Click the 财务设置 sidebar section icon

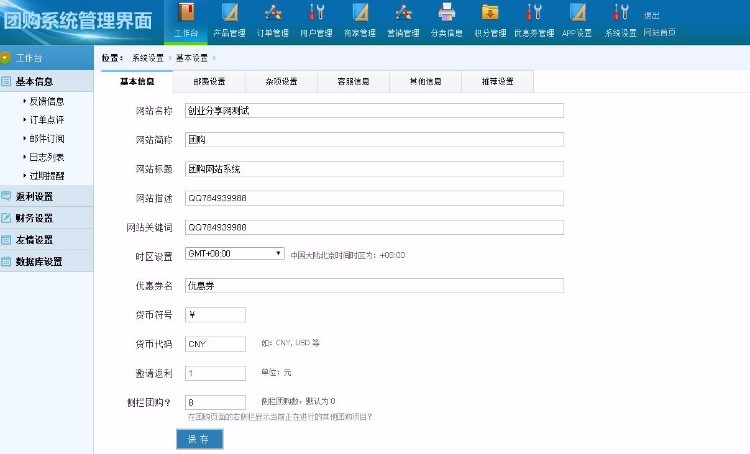(x=6, y=218)
